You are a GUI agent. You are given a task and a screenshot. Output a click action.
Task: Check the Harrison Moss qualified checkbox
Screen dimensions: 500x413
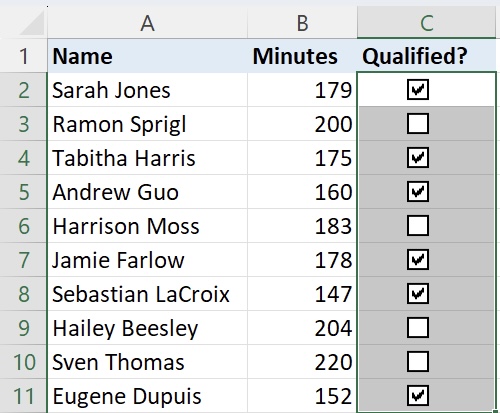tap(418, 226)
